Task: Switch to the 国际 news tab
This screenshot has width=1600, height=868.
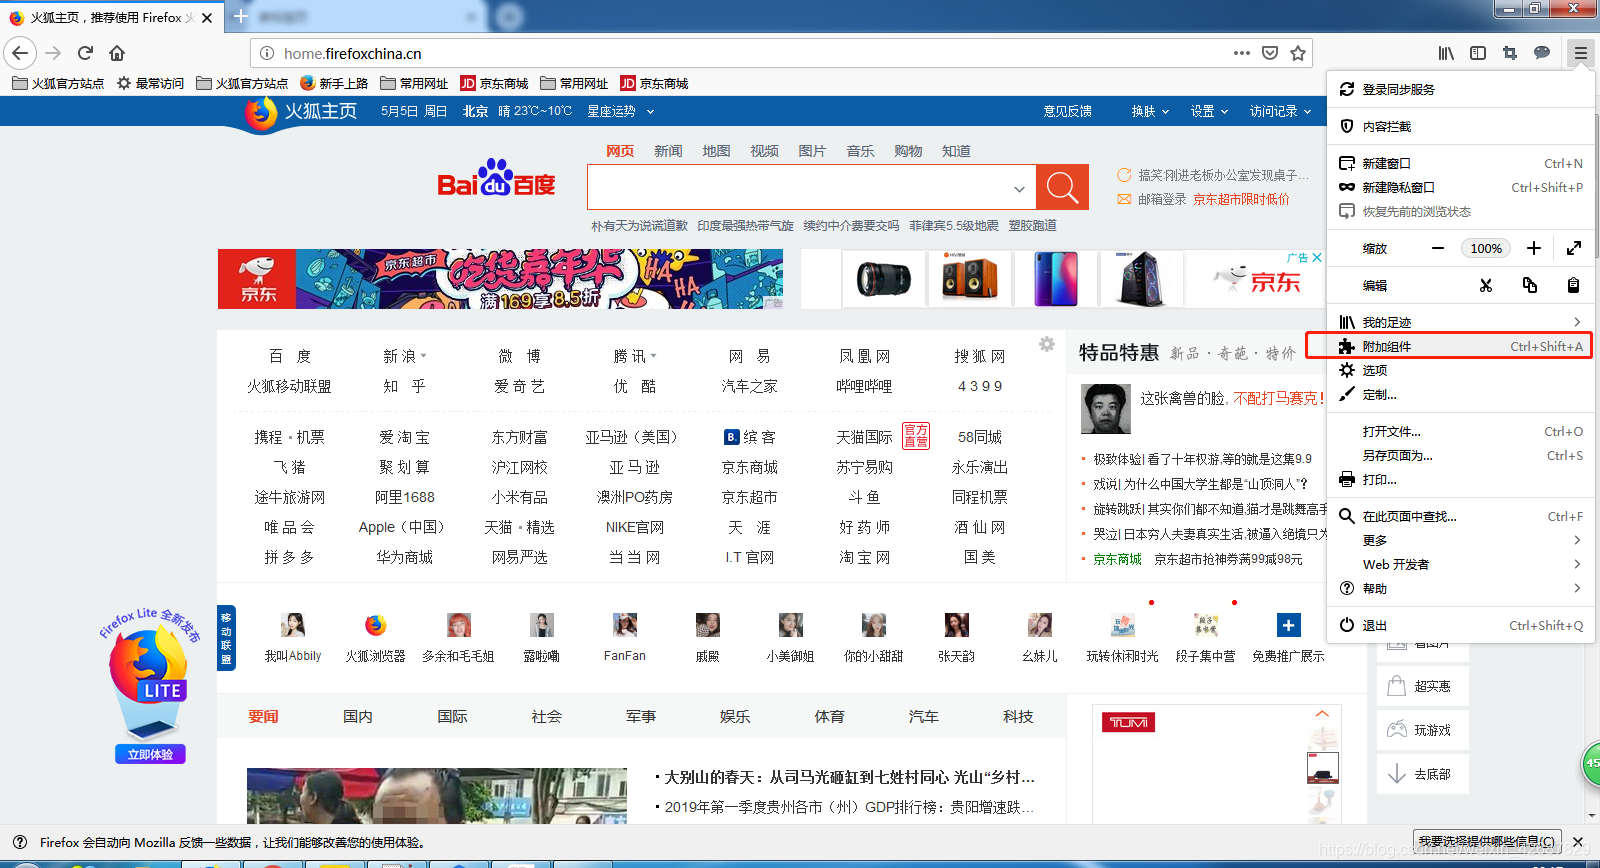Action: coord(452,716)
